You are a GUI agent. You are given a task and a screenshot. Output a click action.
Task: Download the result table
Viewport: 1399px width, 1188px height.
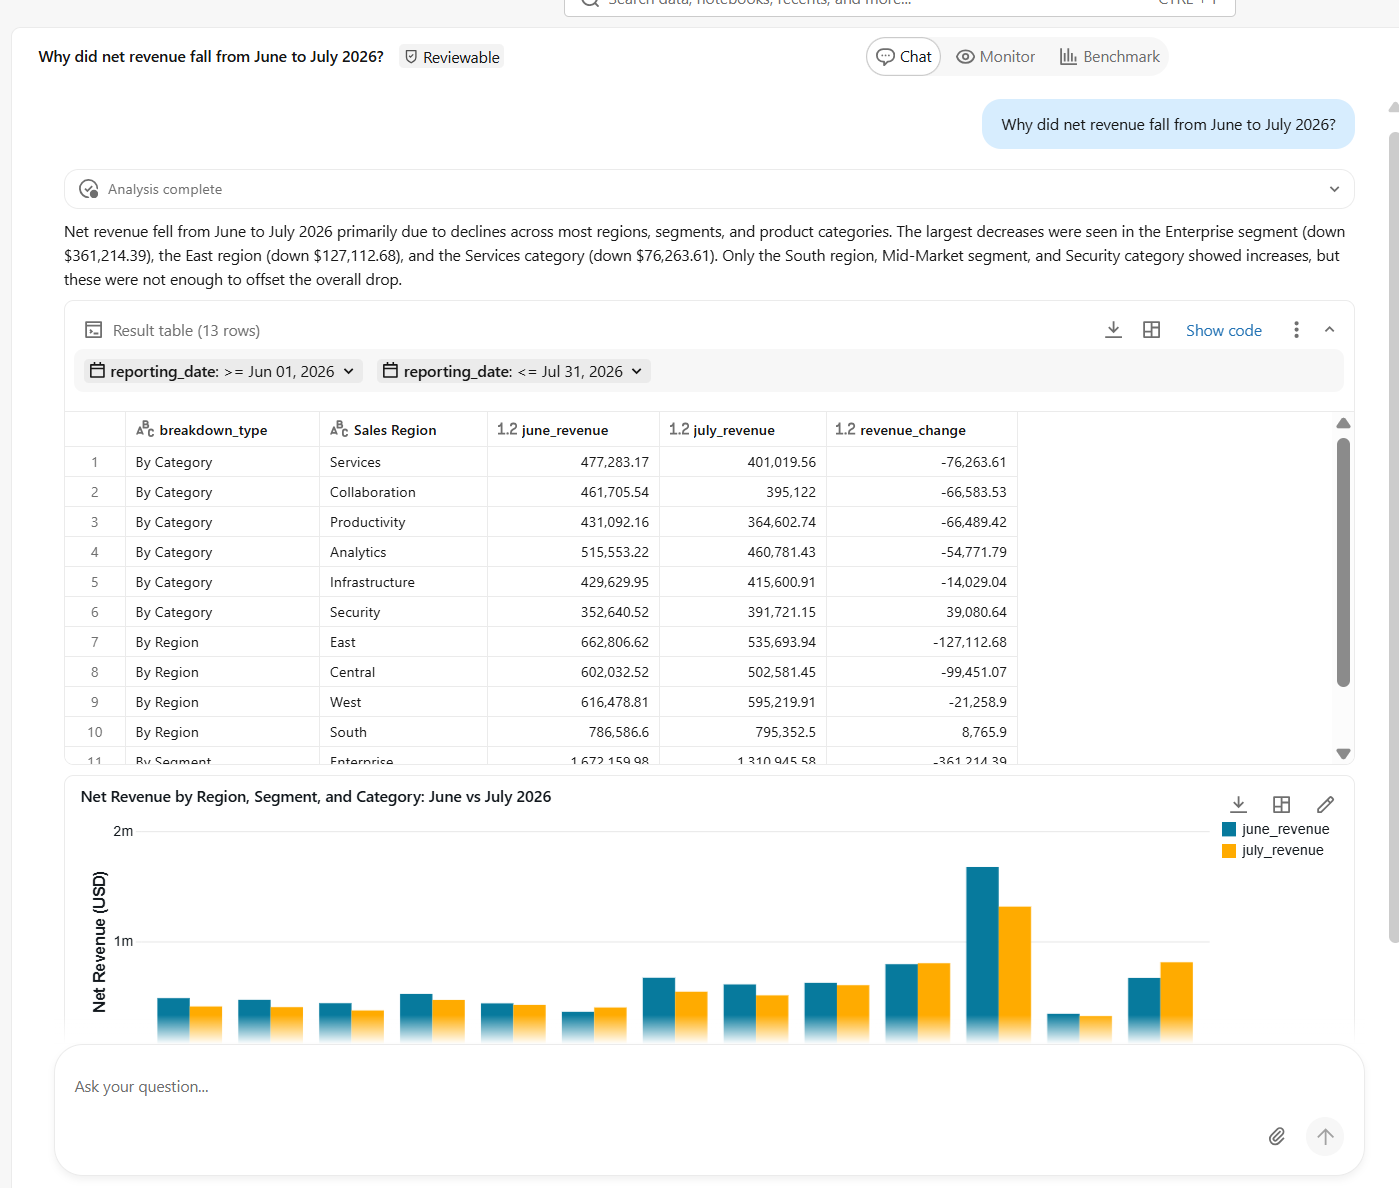coord(1113,330)
